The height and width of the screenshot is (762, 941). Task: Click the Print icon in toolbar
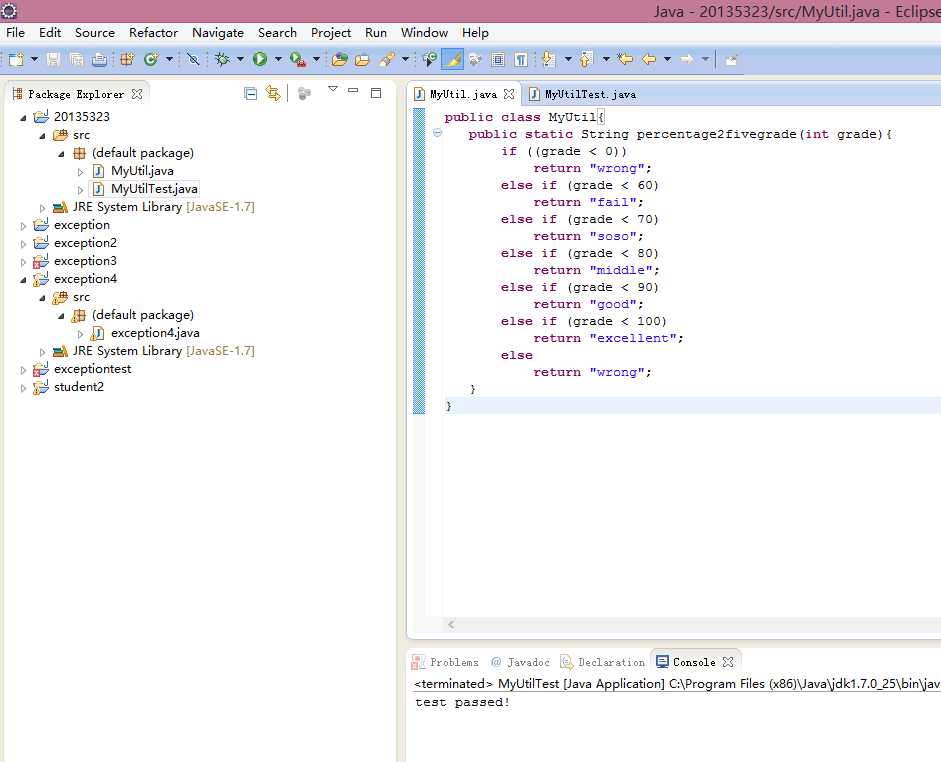(99, 59)
